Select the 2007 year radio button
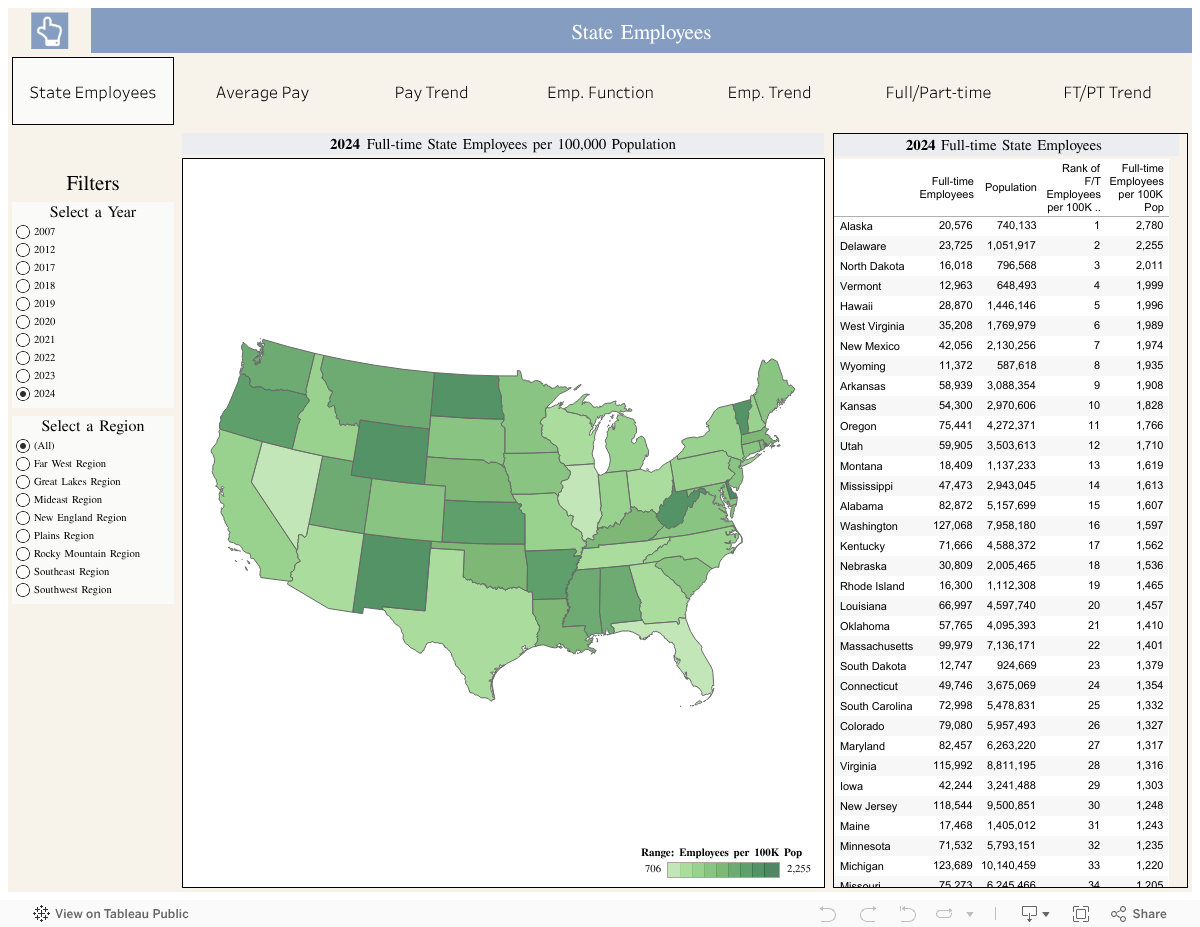Image resolution: width=1200 pixels, height=927 pixels. coord(23,232)
